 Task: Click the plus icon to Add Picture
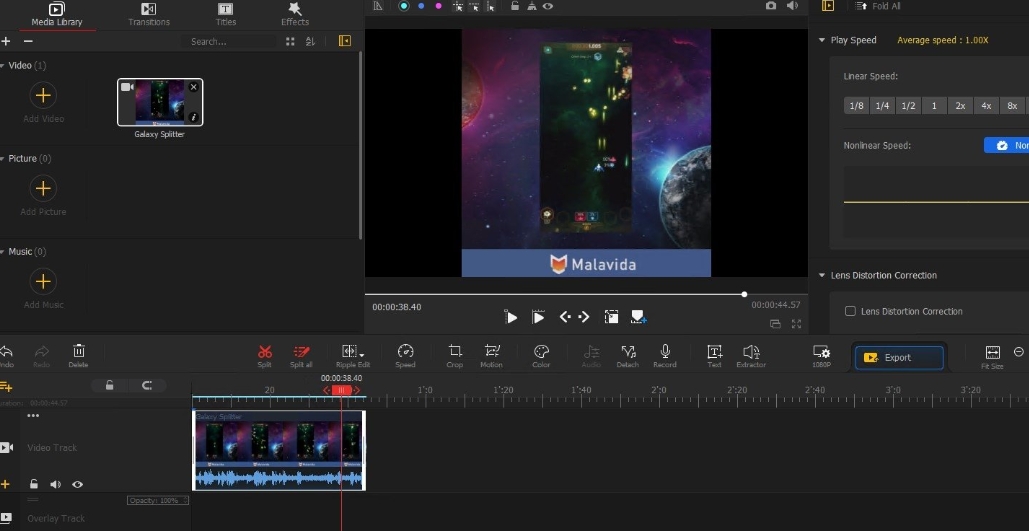[x=43, y=188]
